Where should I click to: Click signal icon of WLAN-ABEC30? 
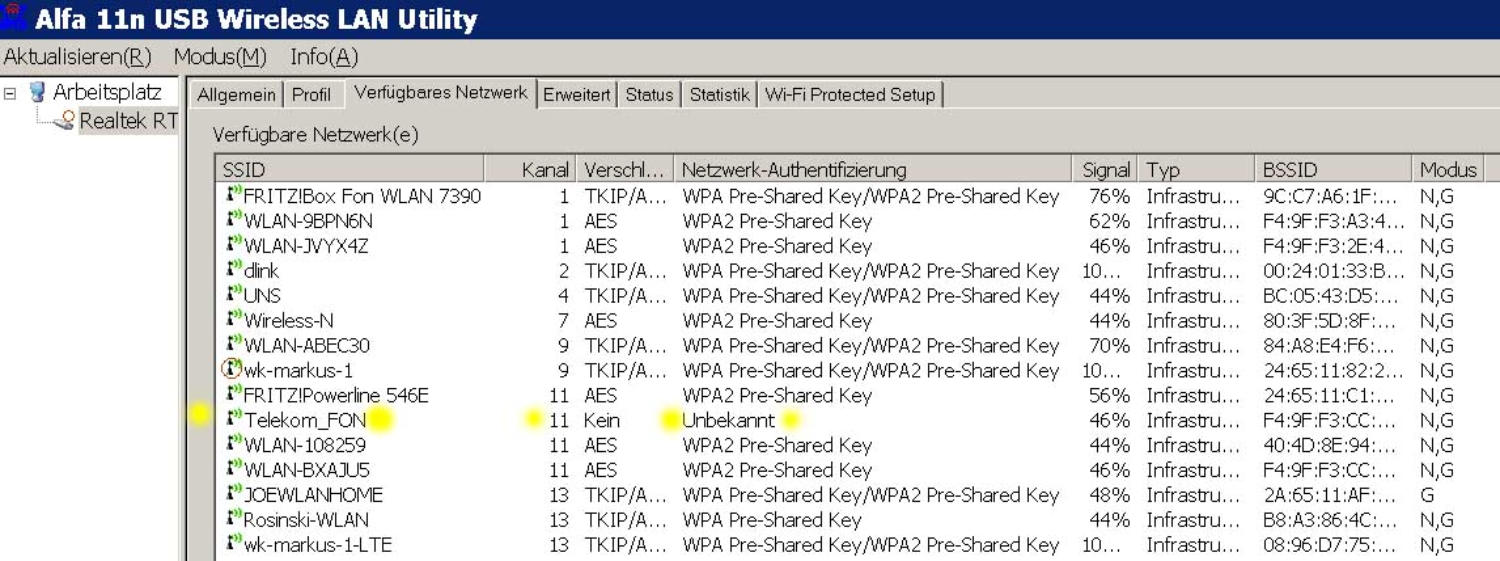coord(234,345)
